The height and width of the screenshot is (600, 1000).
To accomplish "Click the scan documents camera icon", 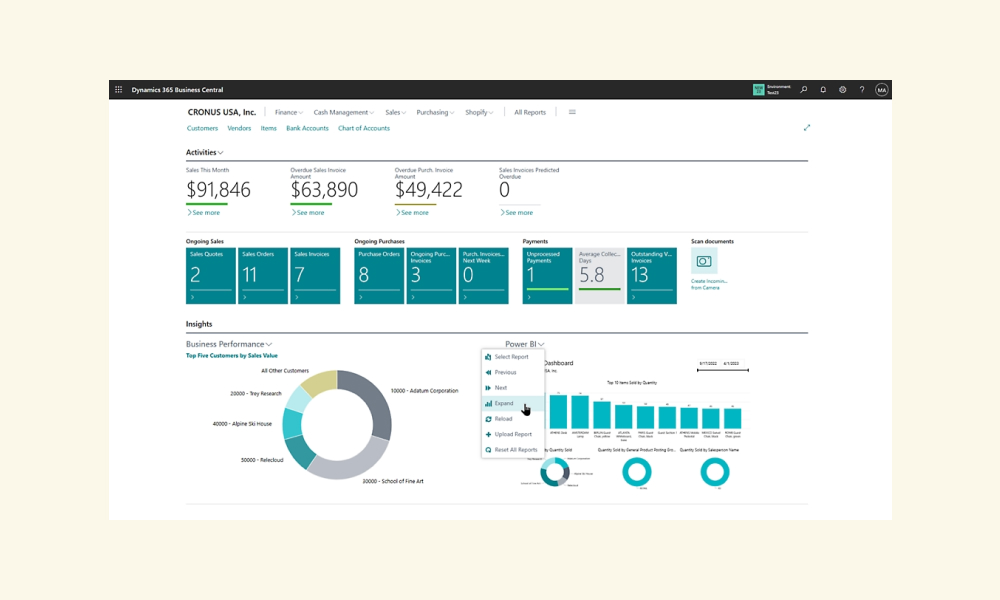I will [x=703, y=261].
